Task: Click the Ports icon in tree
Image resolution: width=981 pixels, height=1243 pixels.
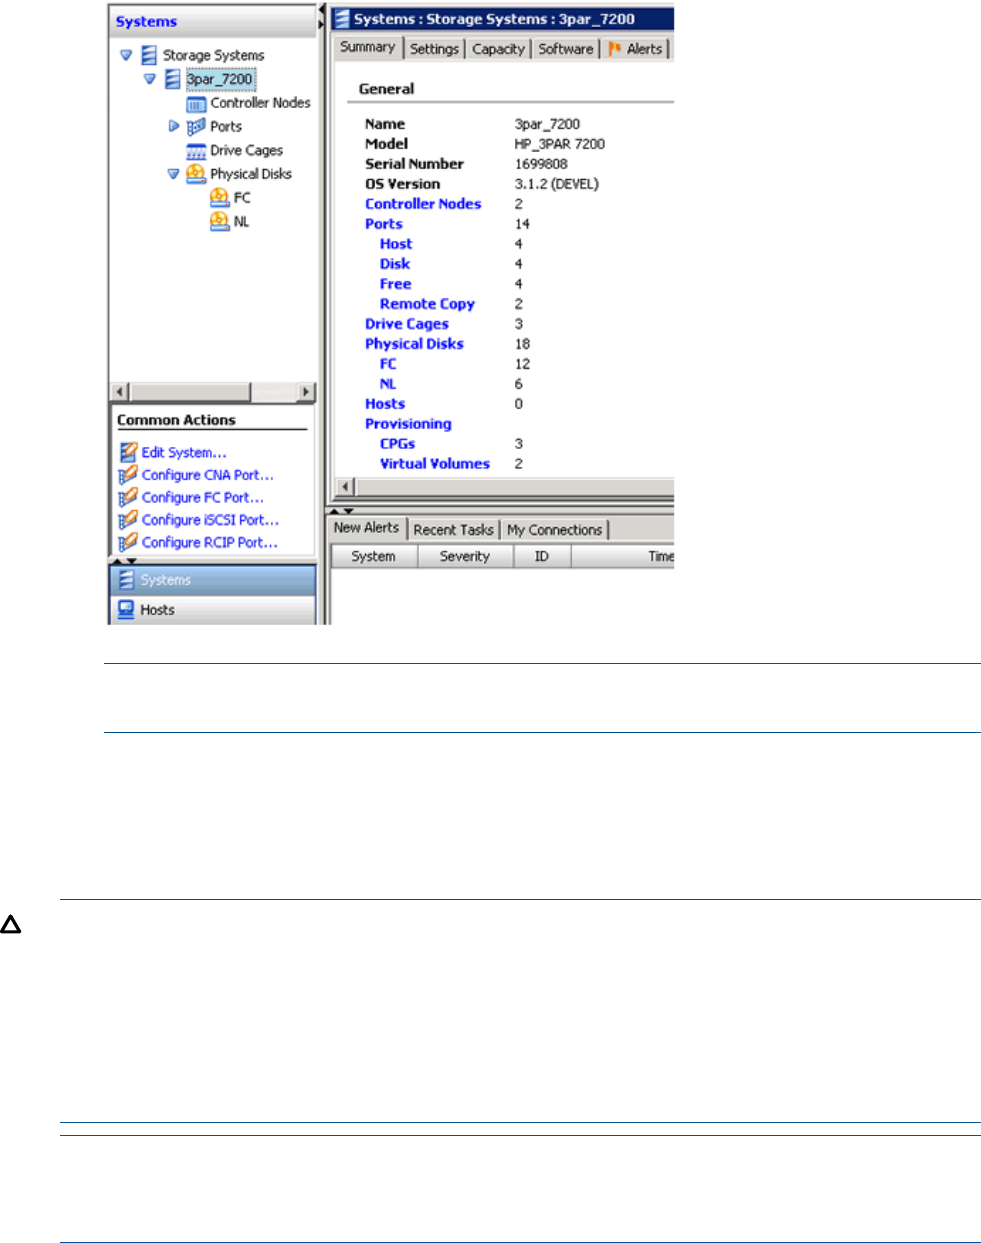Action: [x=197, y=127]
